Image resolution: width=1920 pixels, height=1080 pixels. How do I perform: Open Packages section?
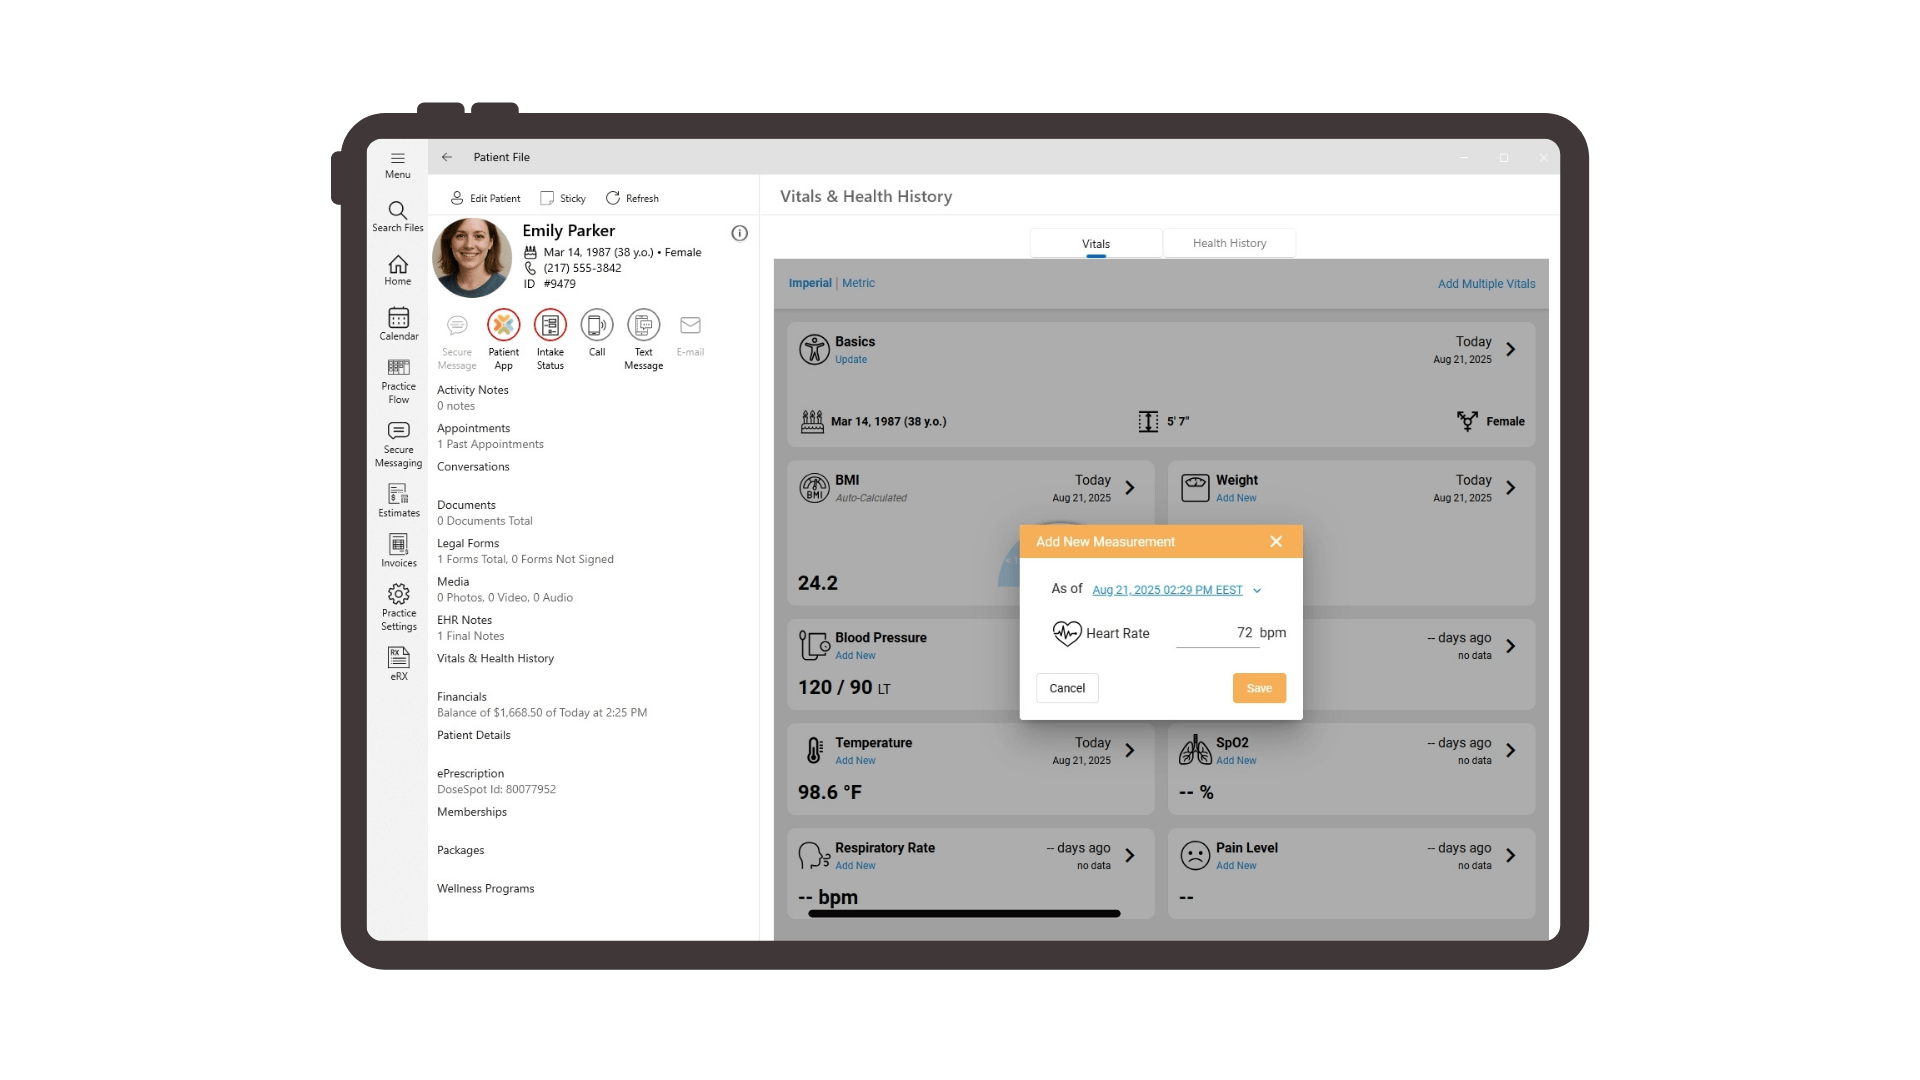click(x=460, y=850)
